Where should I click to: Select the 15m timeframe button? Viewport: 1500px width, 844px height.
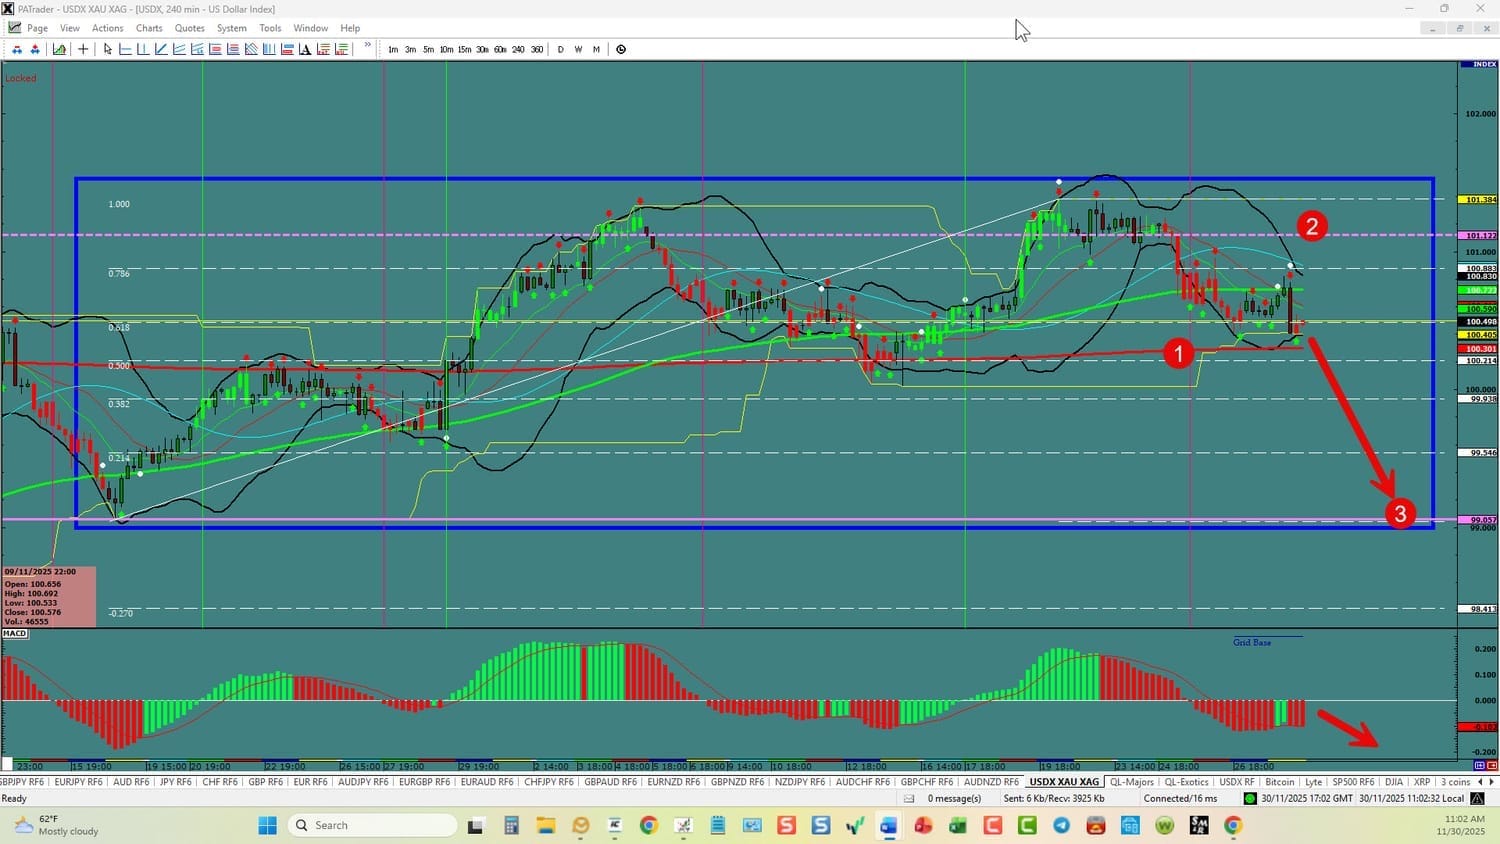tap(464, 49)
